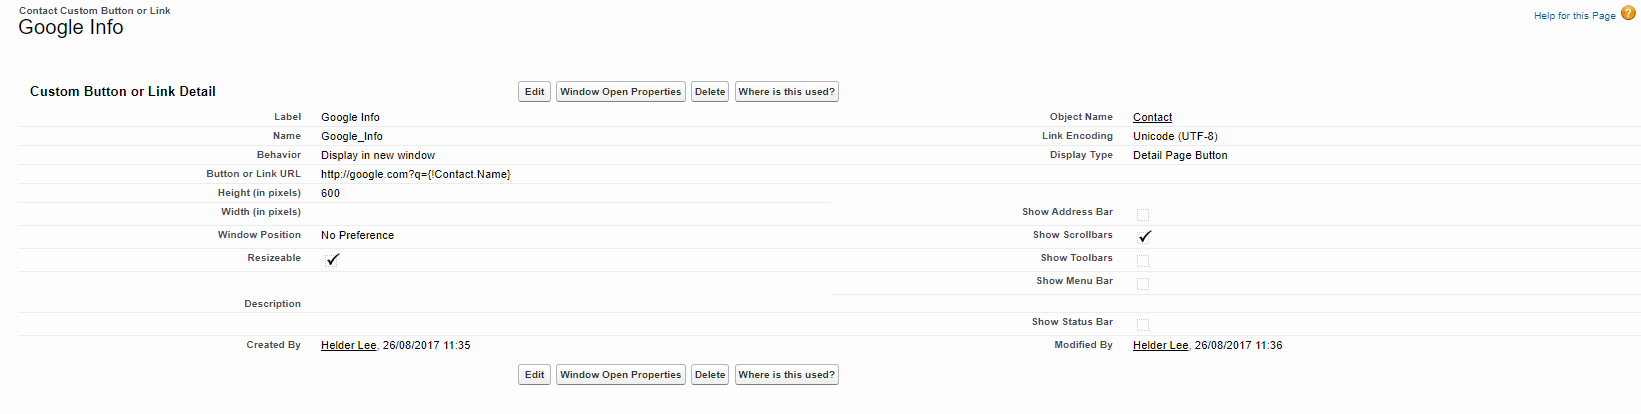Click the bottom Edit button
This screenshot has height=414, width=1641.
pyautogui.click(x=535, y=375)
